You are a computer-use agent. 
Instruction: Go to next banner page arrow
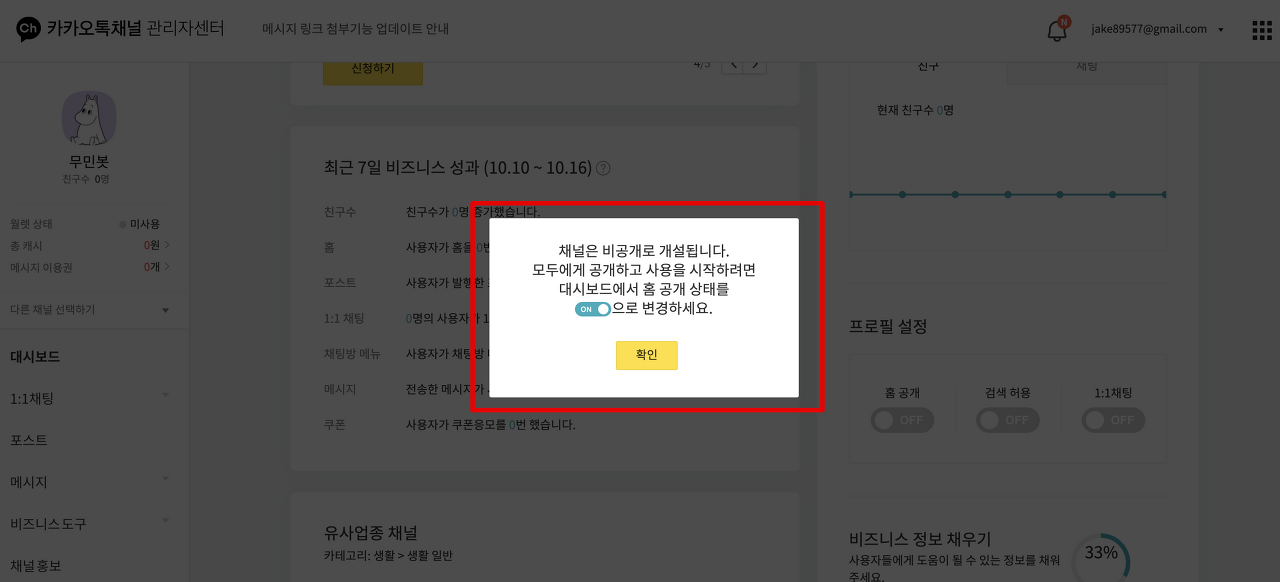(757, 66)
